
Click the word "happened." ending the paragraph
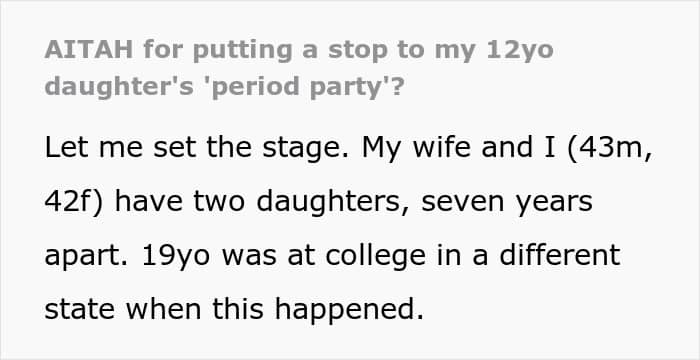[x=349, y=310]
